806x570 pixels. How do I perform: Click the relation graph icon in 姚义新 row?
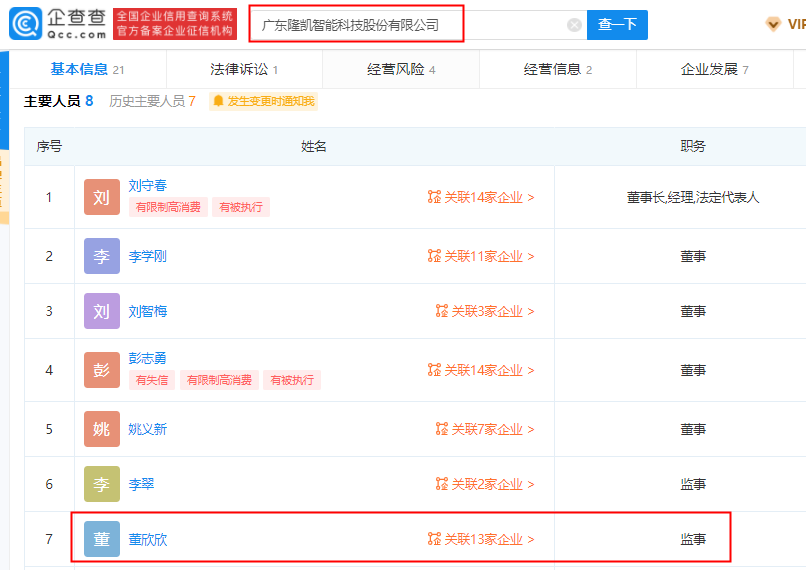click(442, 429)
